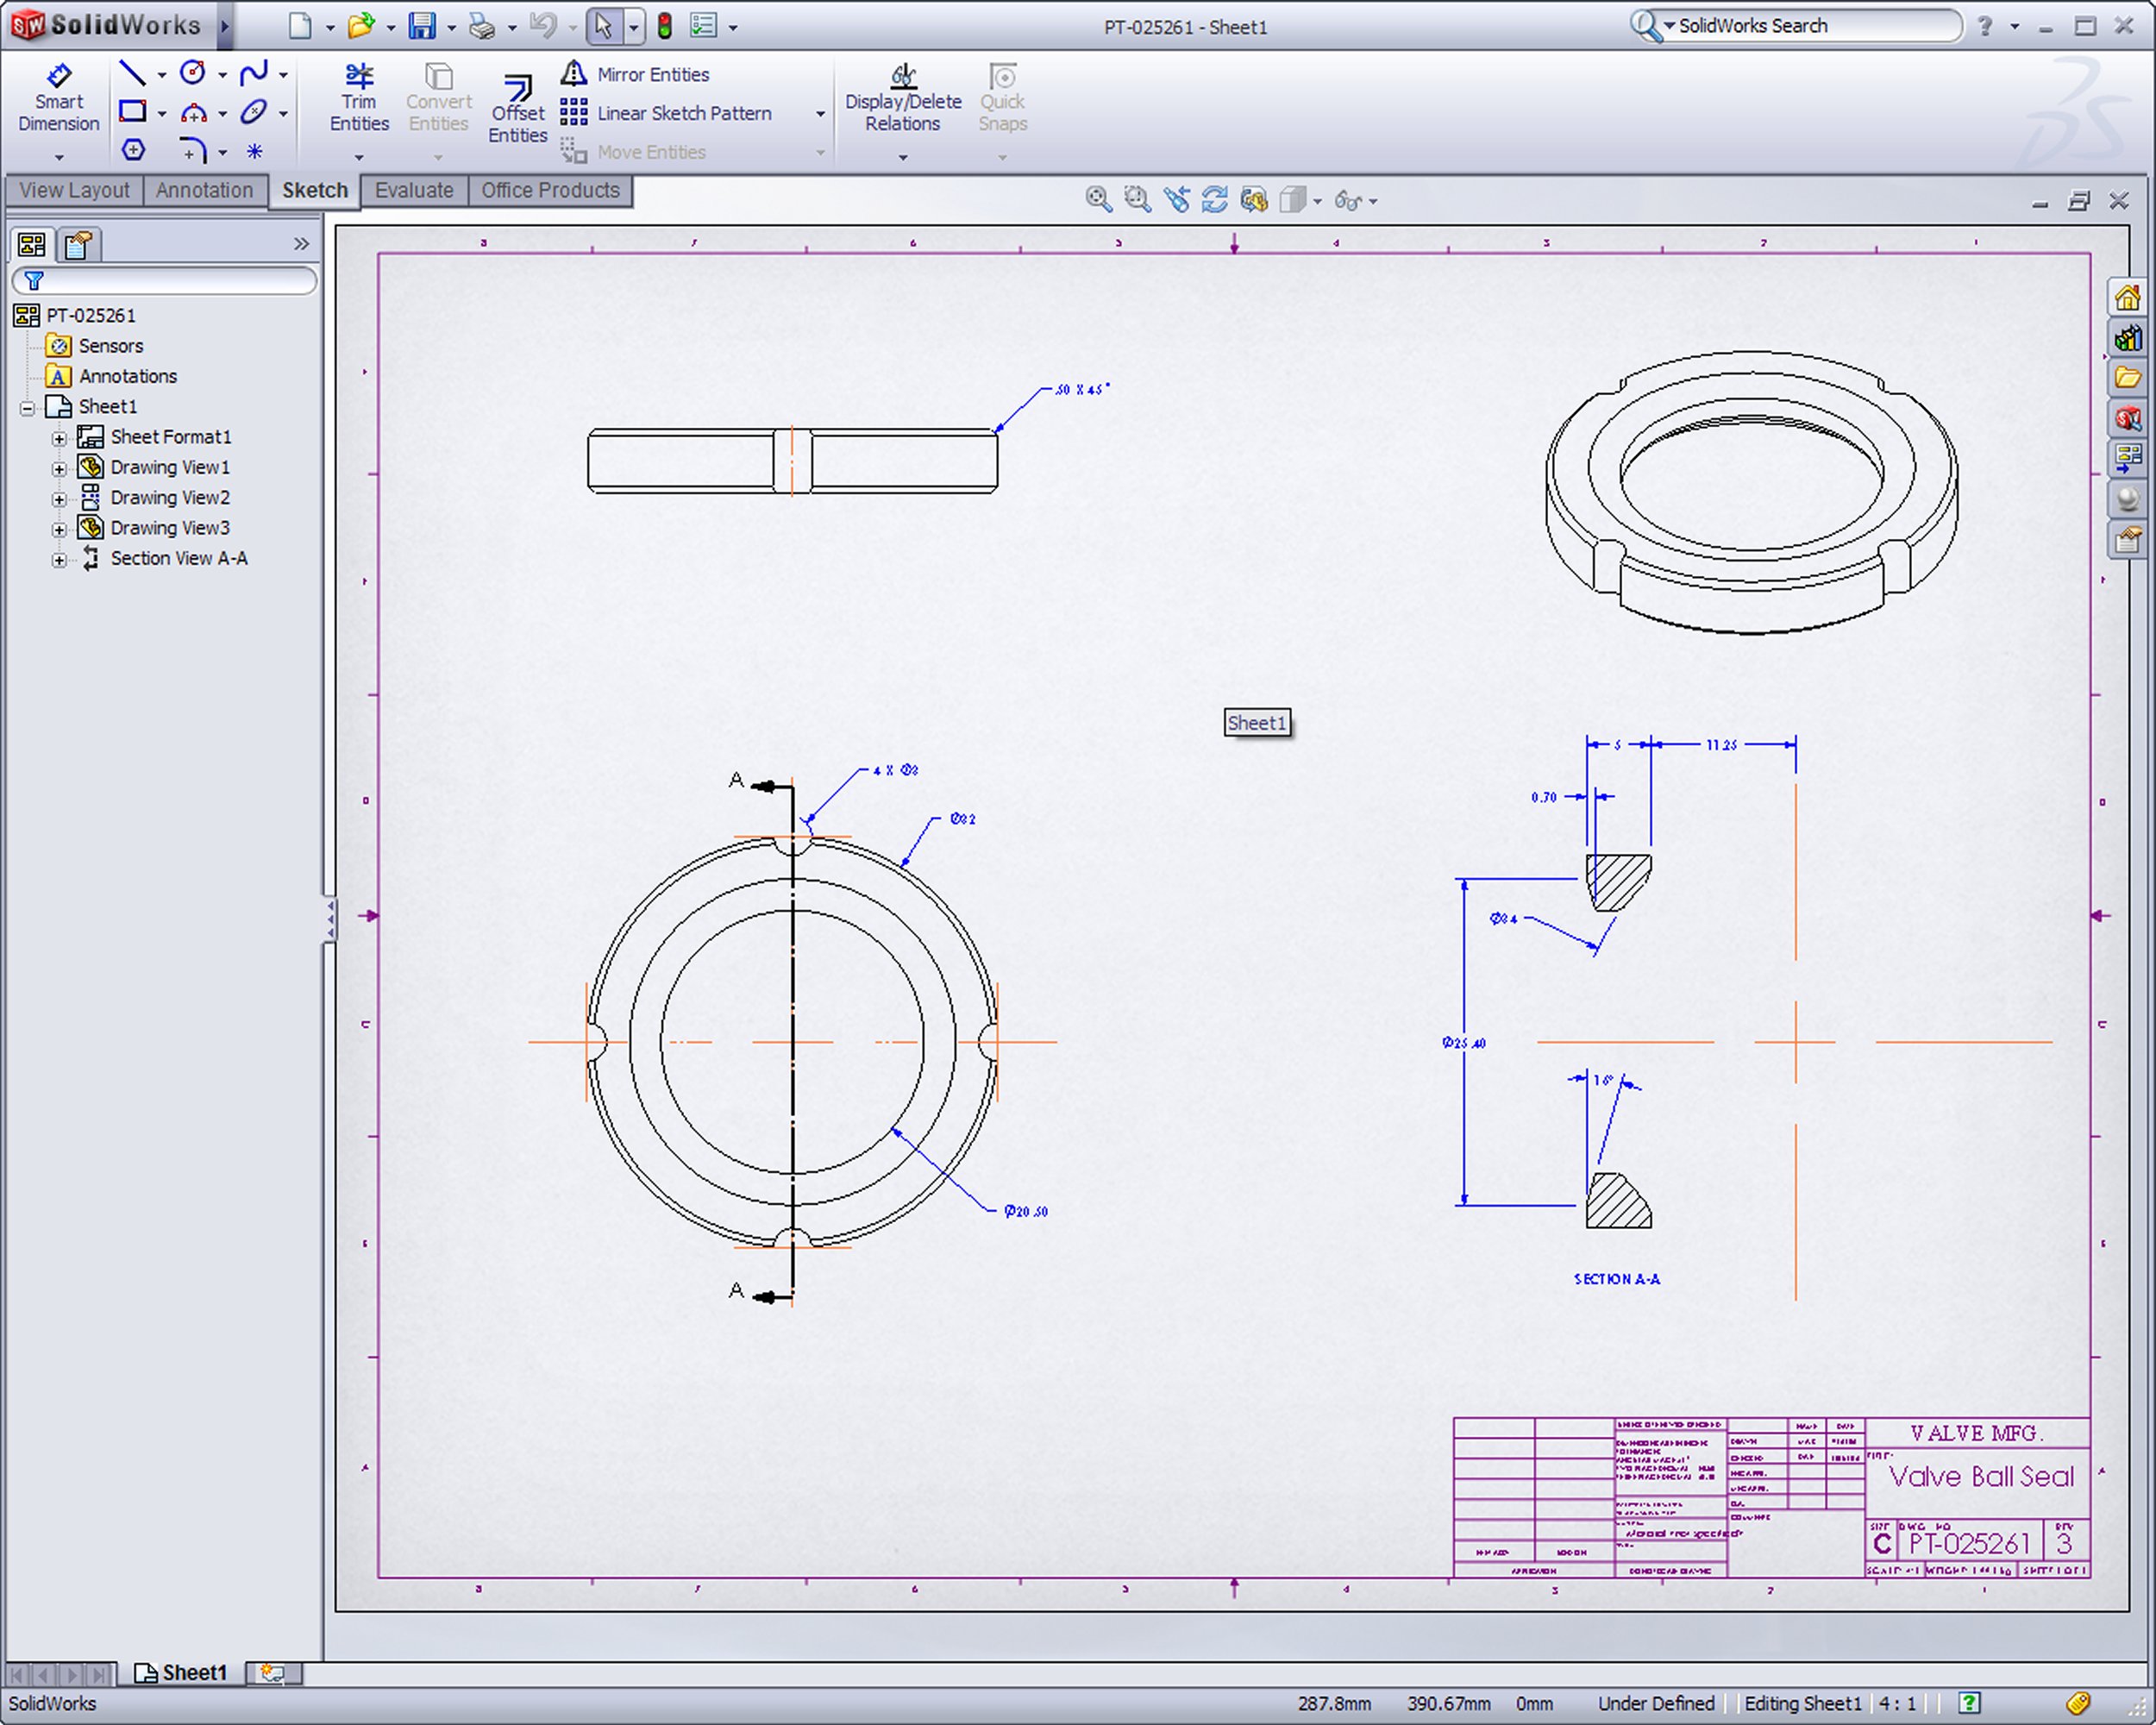Switch to the Evaluate tab
The image size is (2156, 1725).
[413, 190]
